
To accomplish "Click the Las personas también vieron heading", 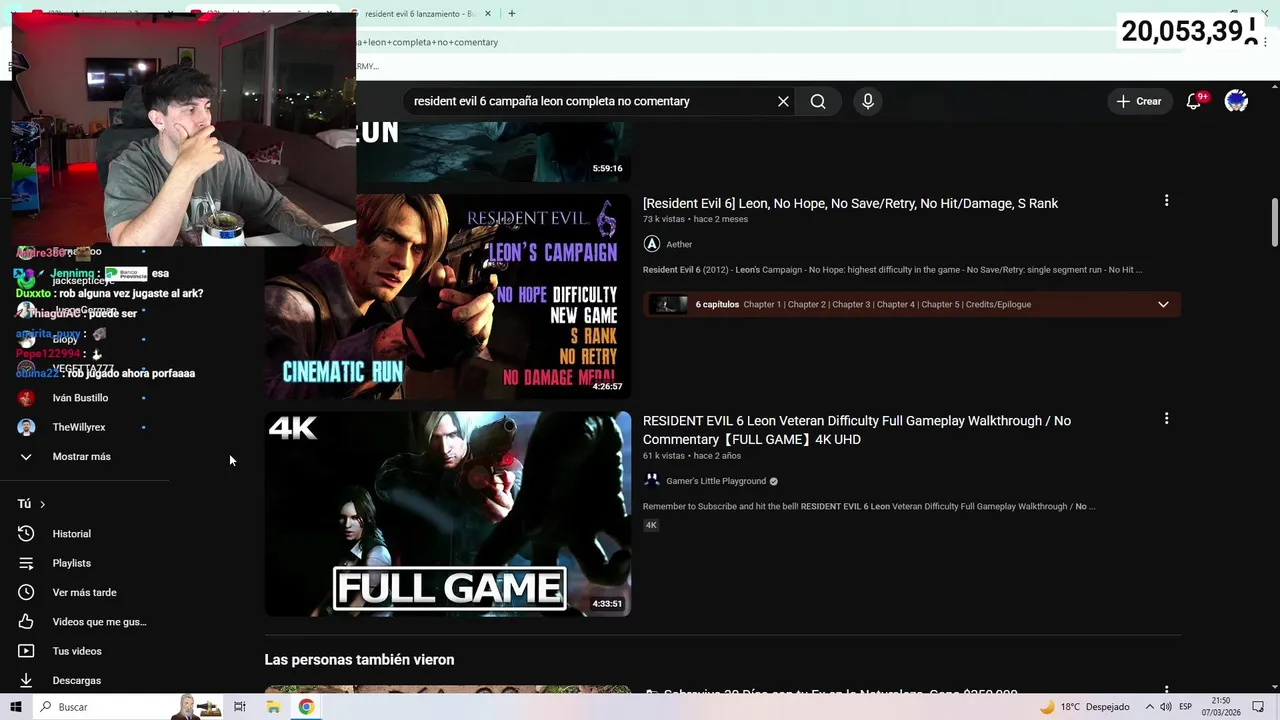I will click(359, 660).
